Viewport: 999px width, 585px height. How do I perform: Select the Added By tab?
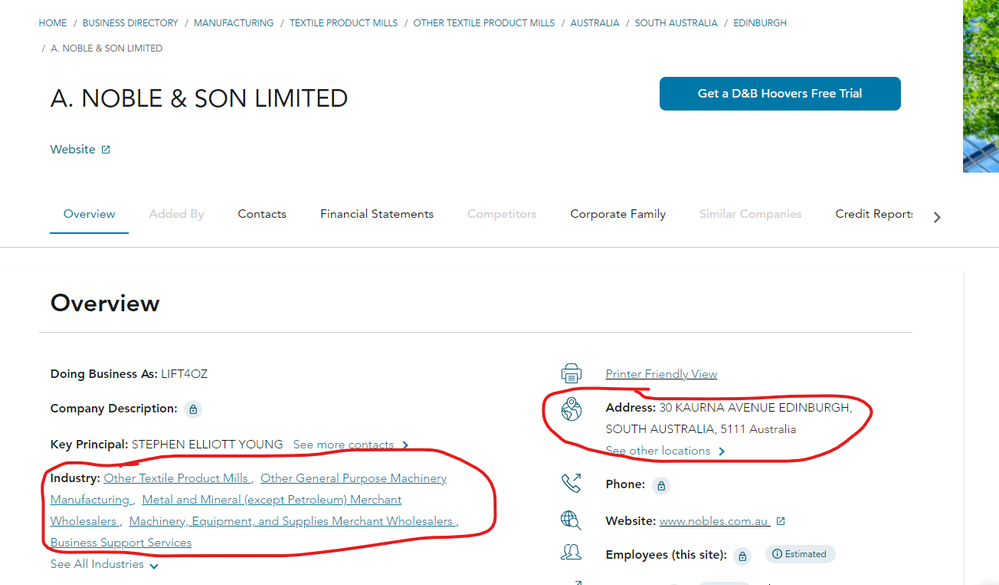click(176, 214)
